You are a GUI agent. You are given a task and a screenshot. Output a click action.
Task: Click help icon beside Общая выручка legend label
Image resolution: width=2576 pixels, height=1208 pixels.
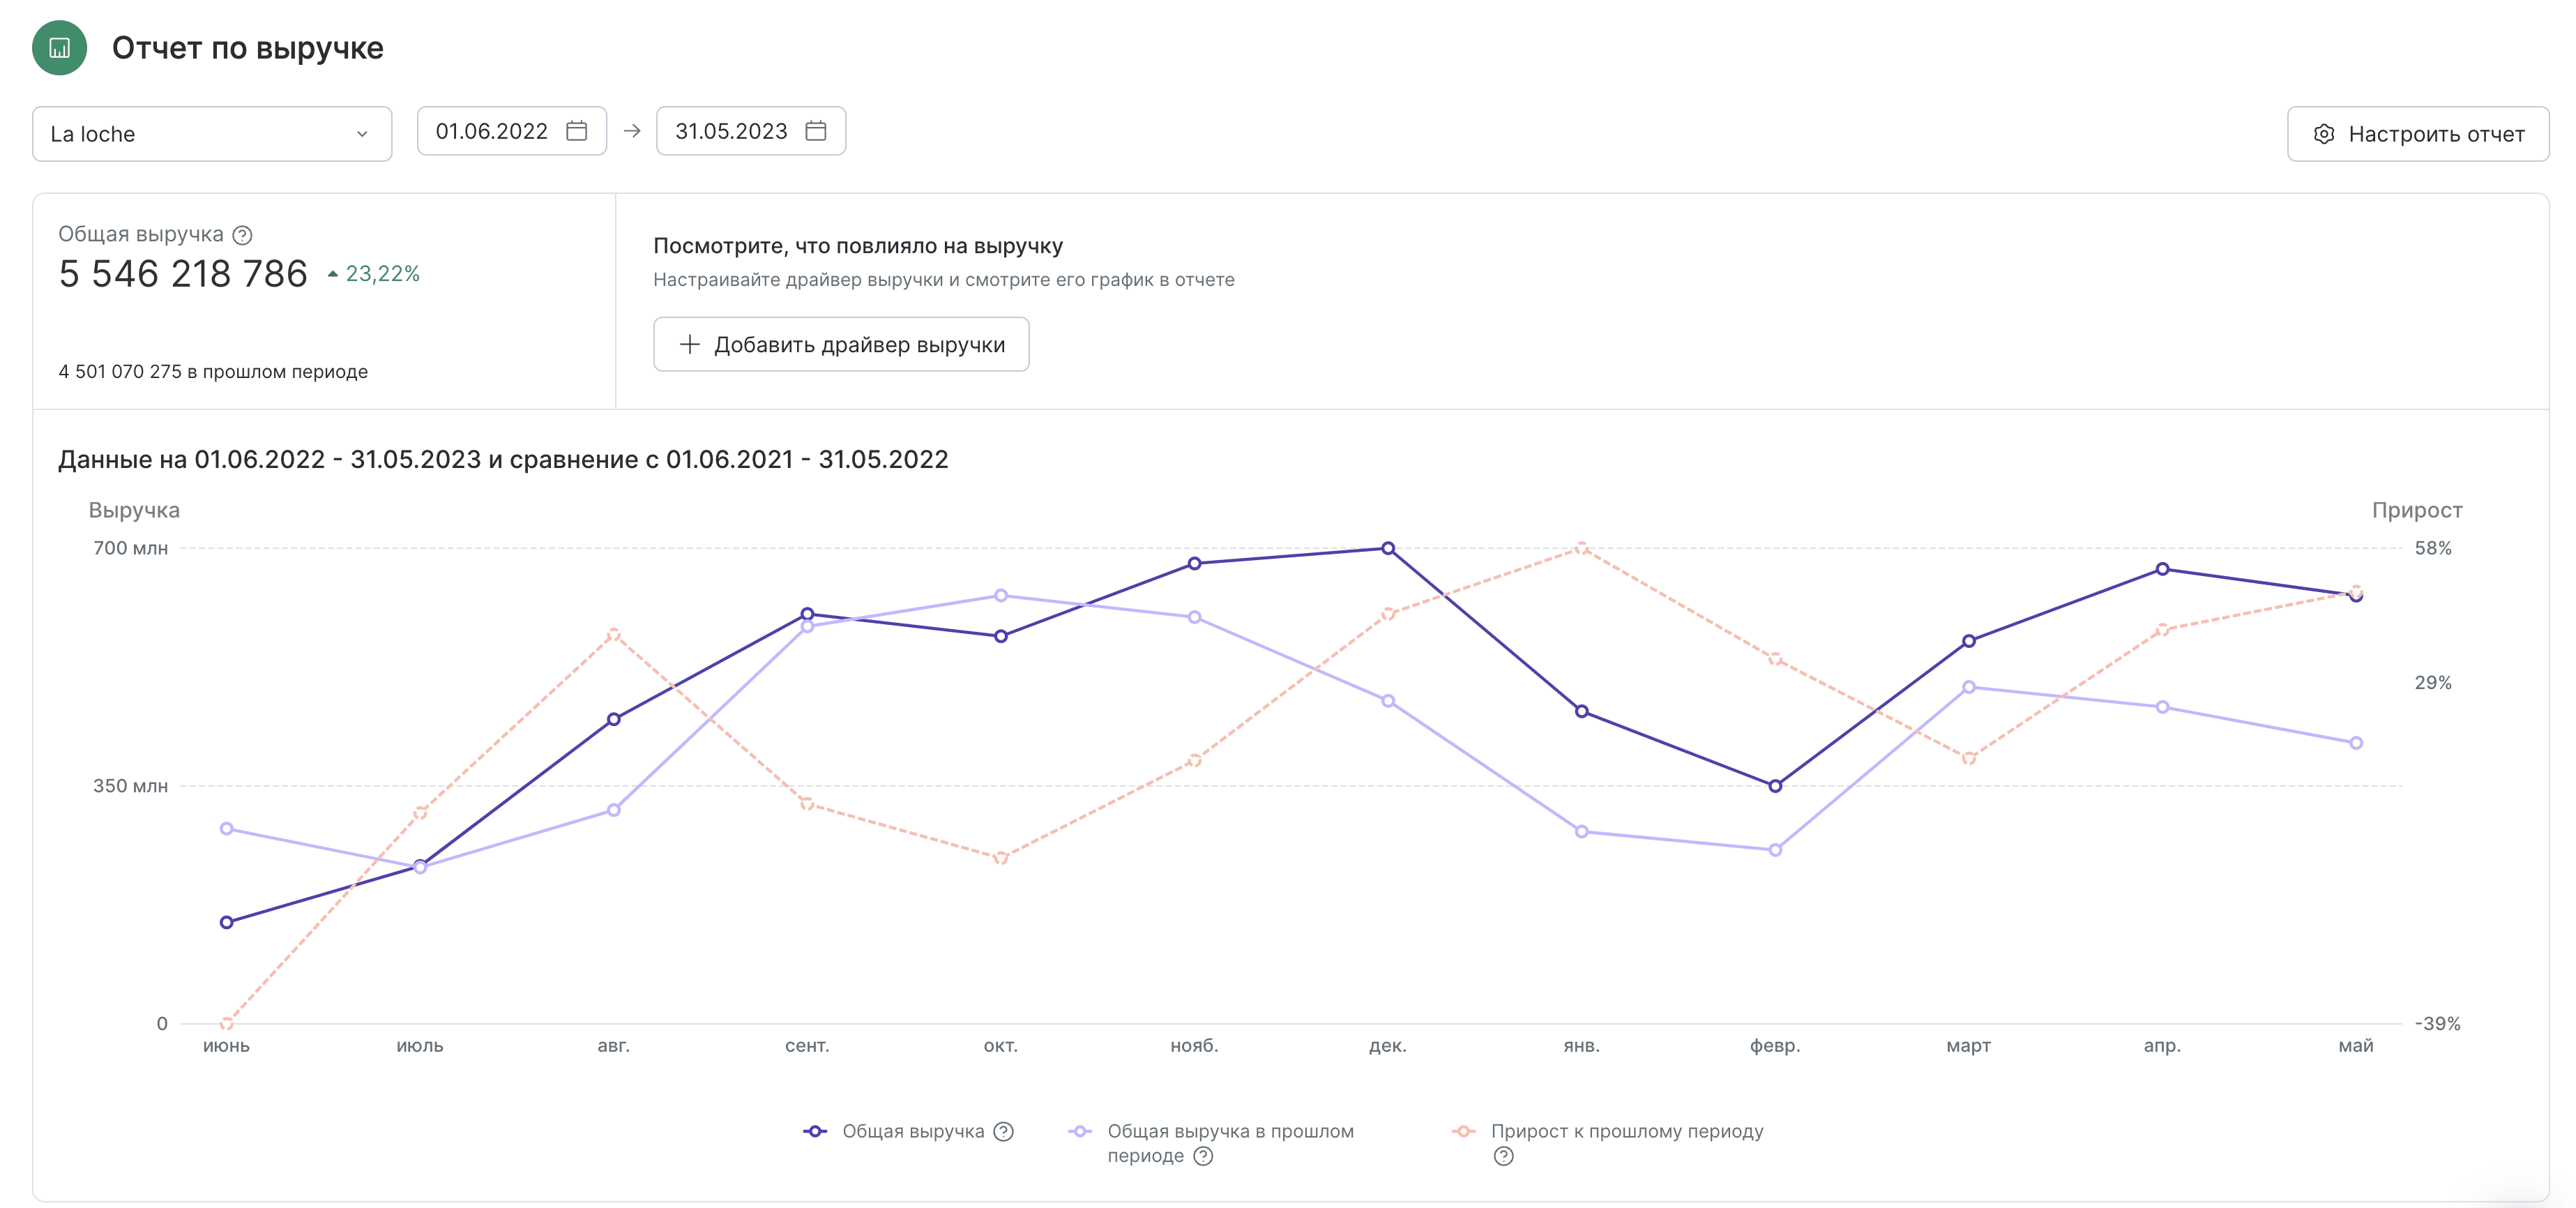[x=1004, y=1131]
